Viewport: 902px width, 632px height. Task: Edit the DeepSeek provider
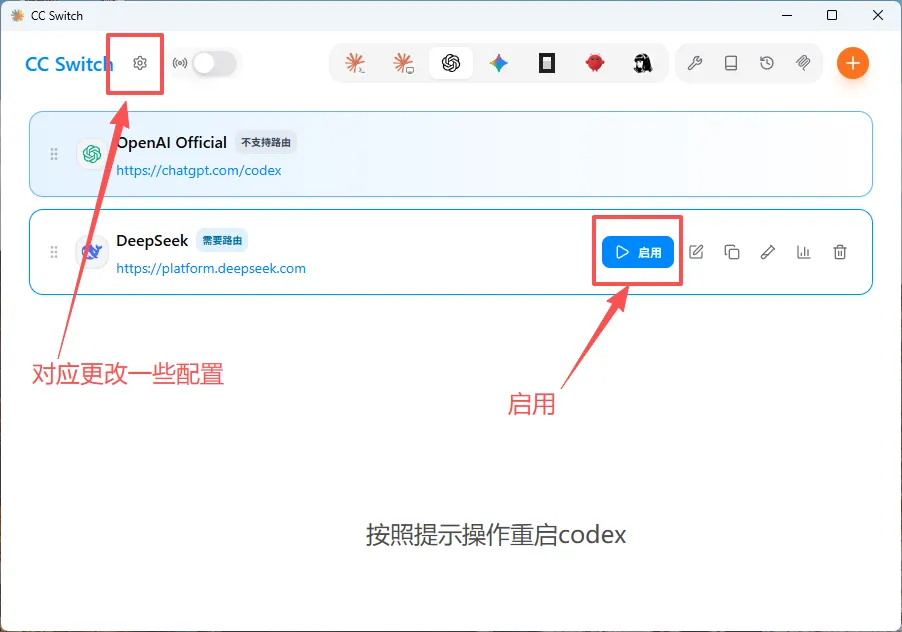(696, 252)
